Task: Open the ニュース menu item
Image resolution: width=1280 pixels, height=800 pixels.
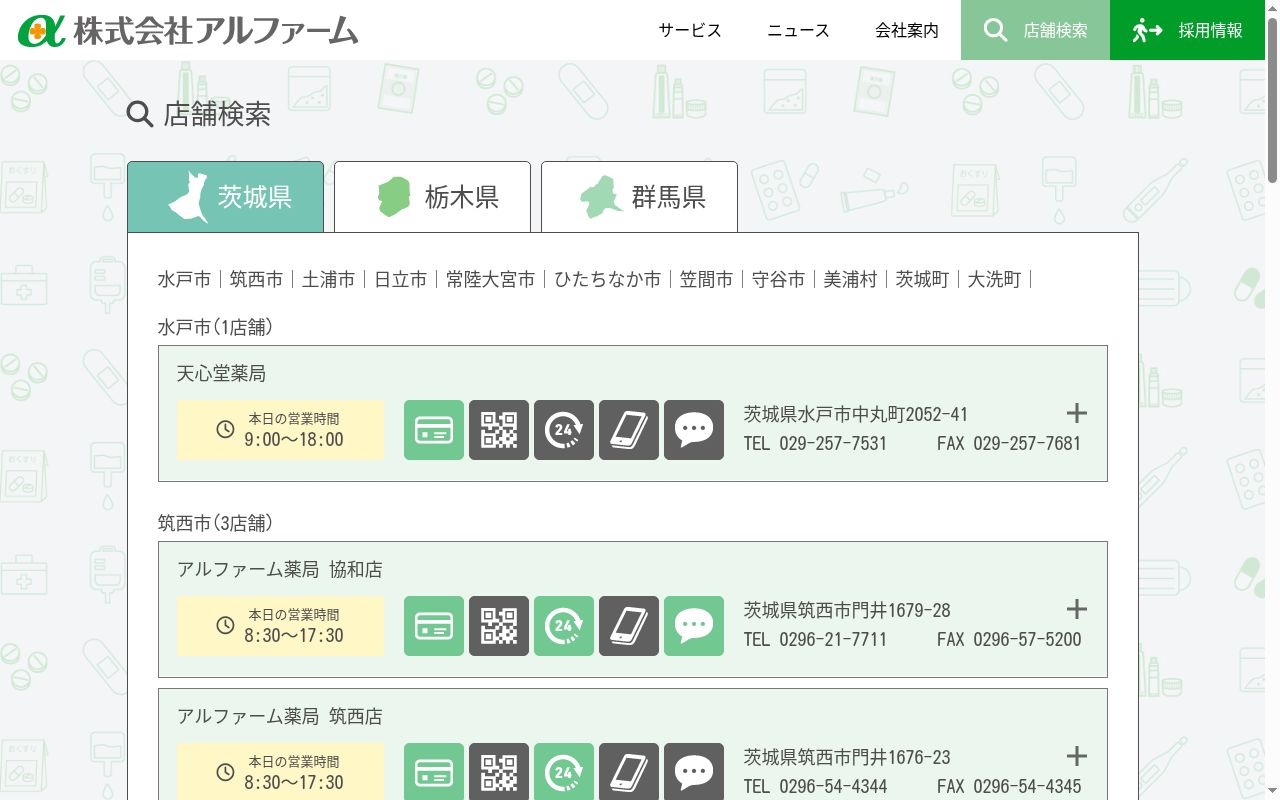Action: point(798,30)
